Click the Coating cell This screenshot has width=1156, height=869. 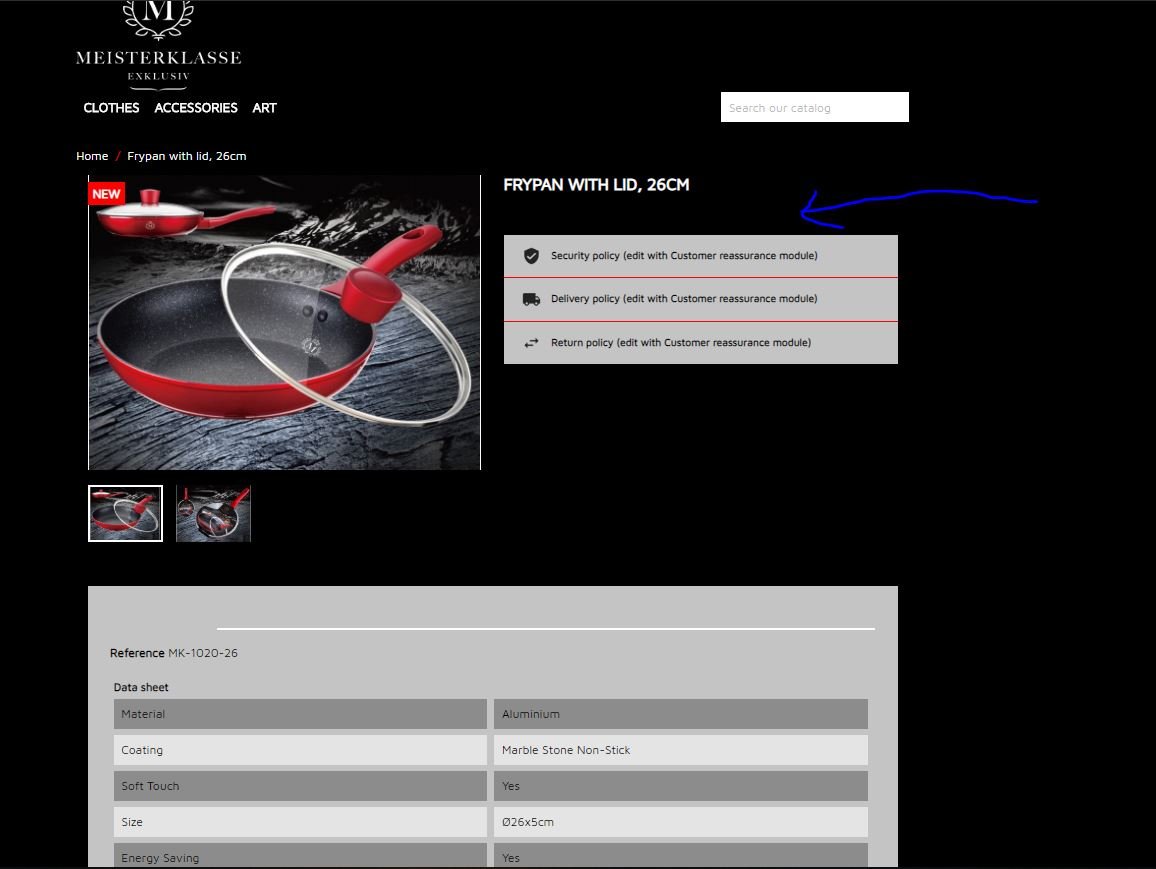300,750
